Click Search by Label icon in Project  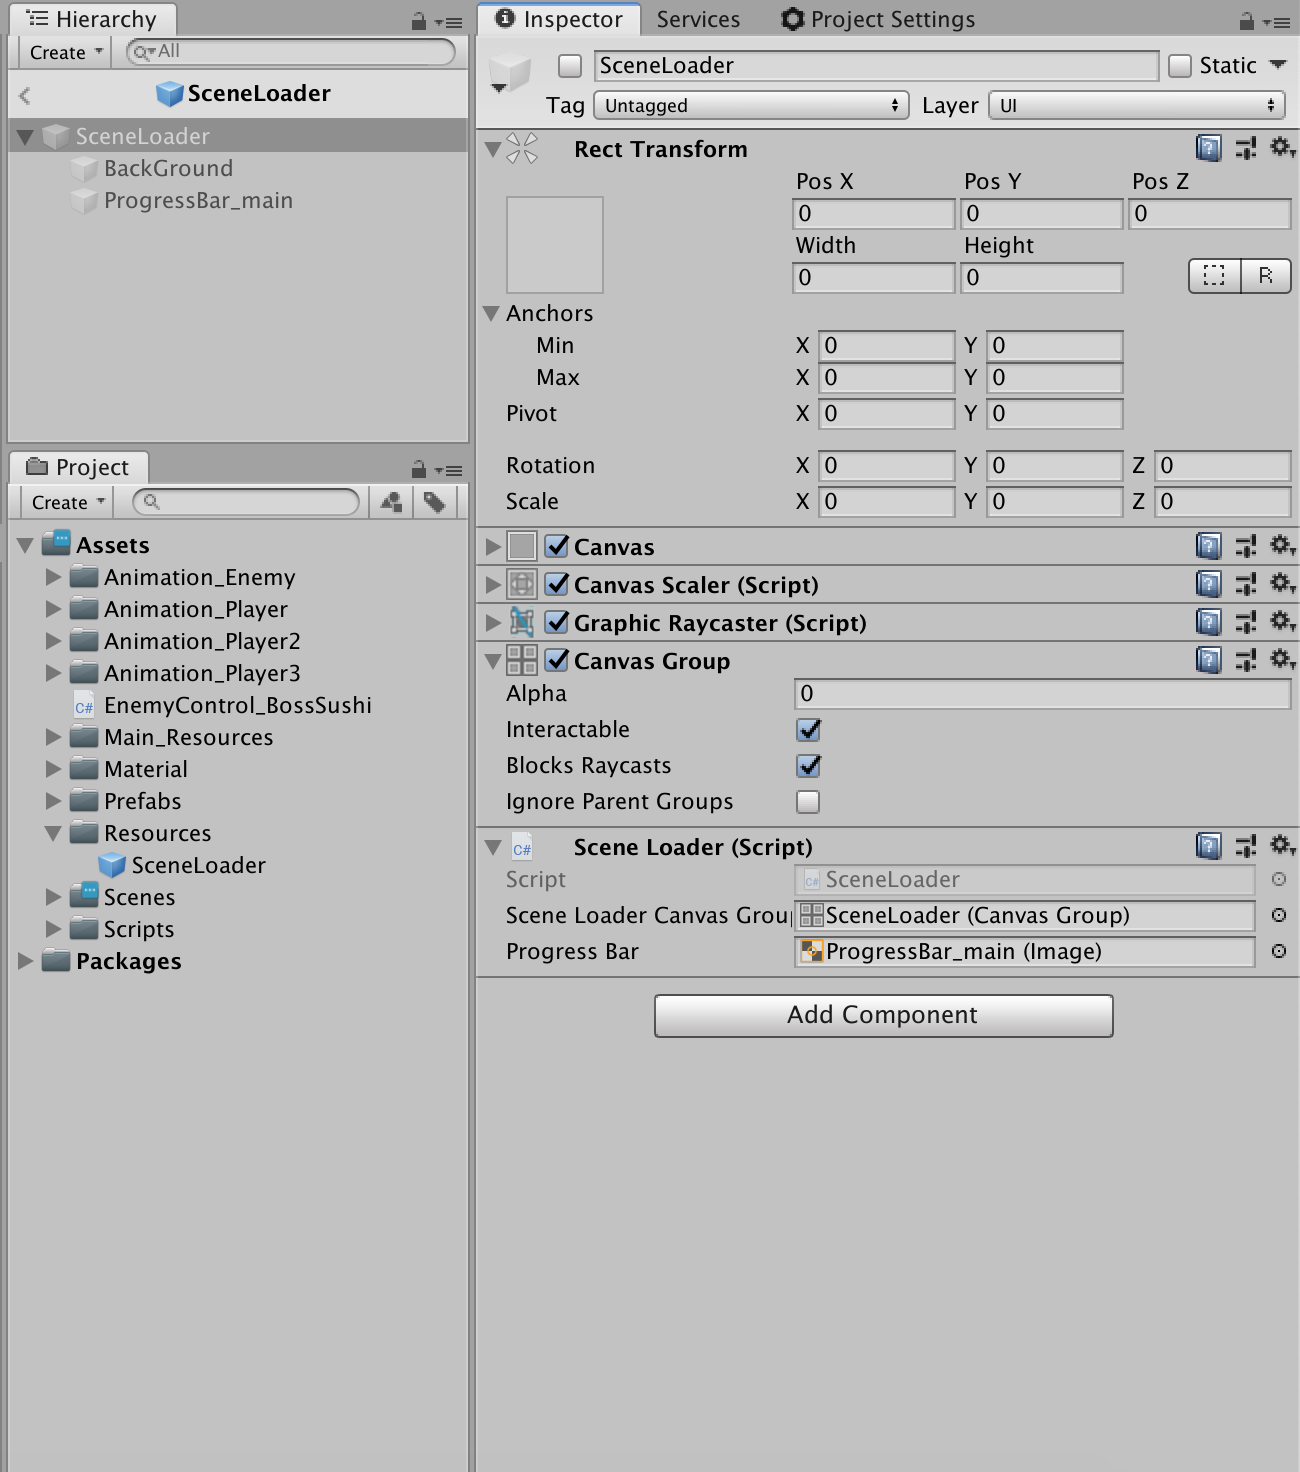pos(434,502)
